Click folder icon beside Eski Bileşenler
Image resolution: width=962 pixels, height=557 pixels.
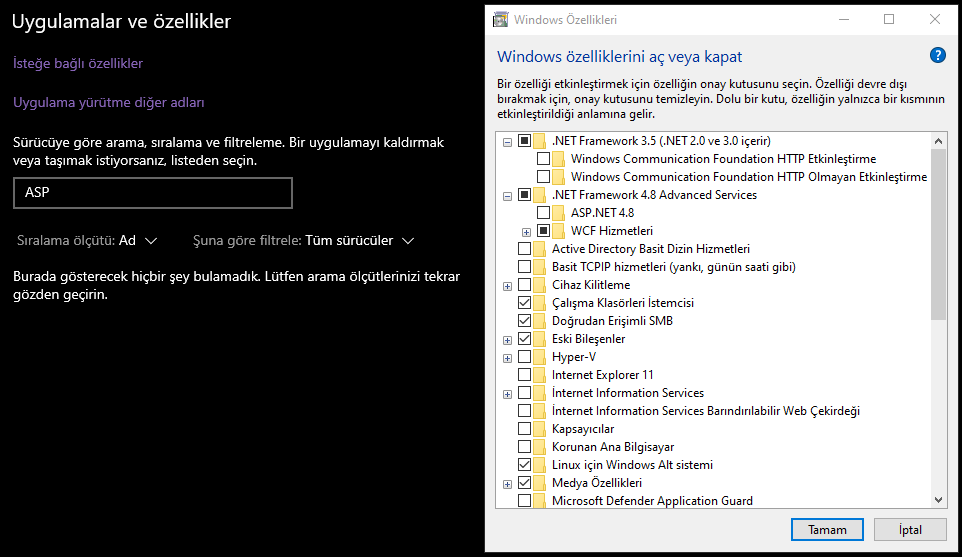click(539, 339)
